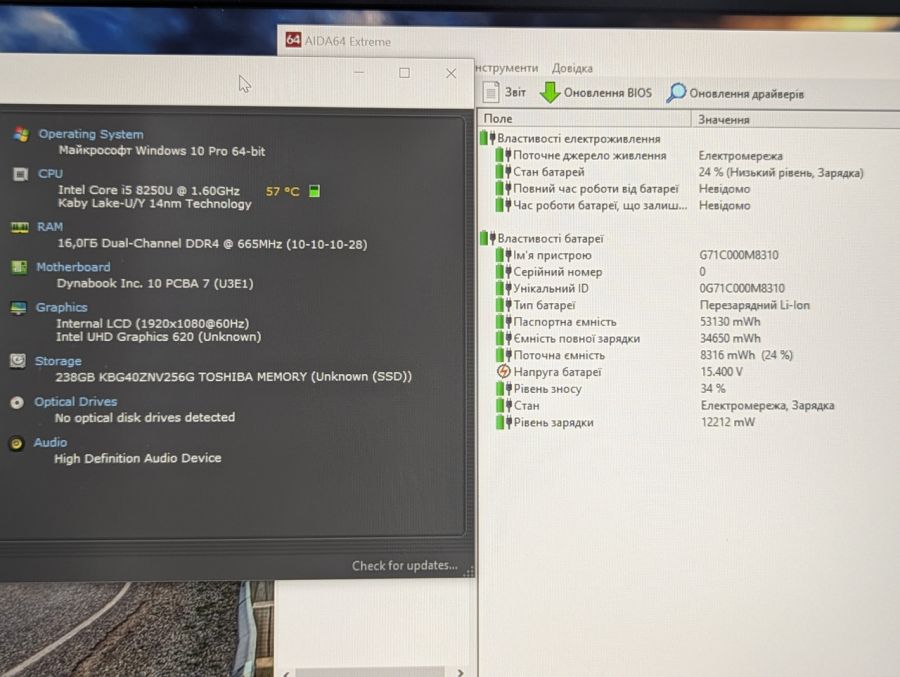900x677 pixels.
Task: Click the Dynabook Inc. 10 PCBA 7 text
Action: click(x=154, y=283)
